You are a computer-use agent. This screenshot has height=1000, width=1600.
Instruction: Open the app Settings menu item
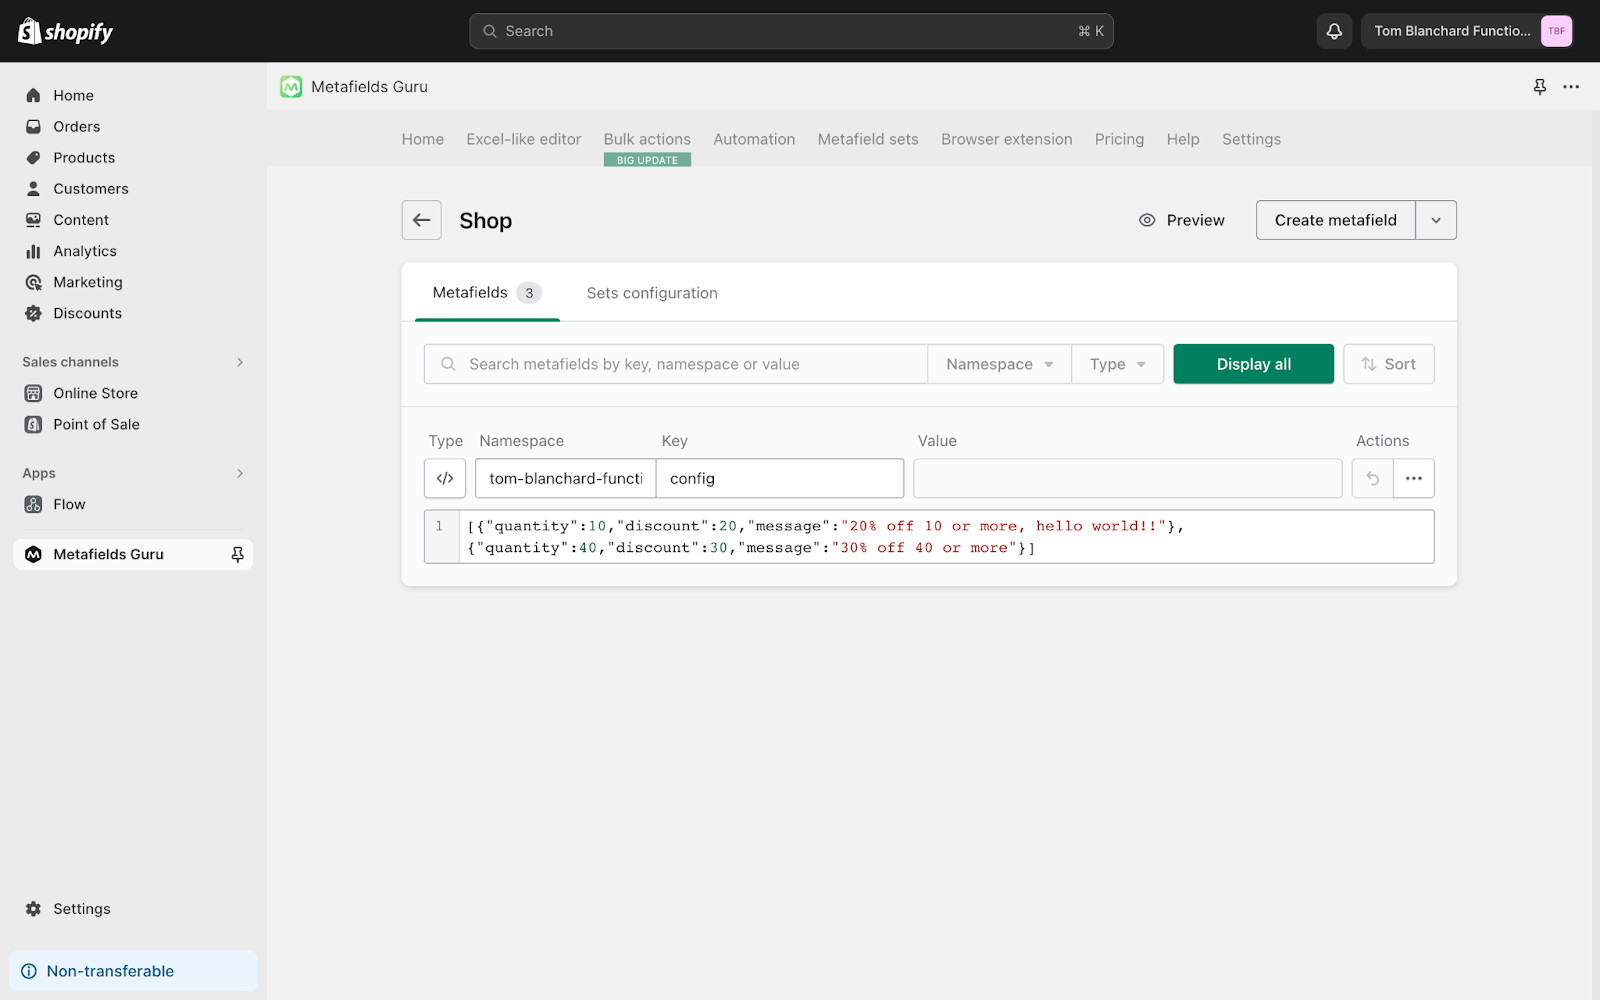[1251, 139]
